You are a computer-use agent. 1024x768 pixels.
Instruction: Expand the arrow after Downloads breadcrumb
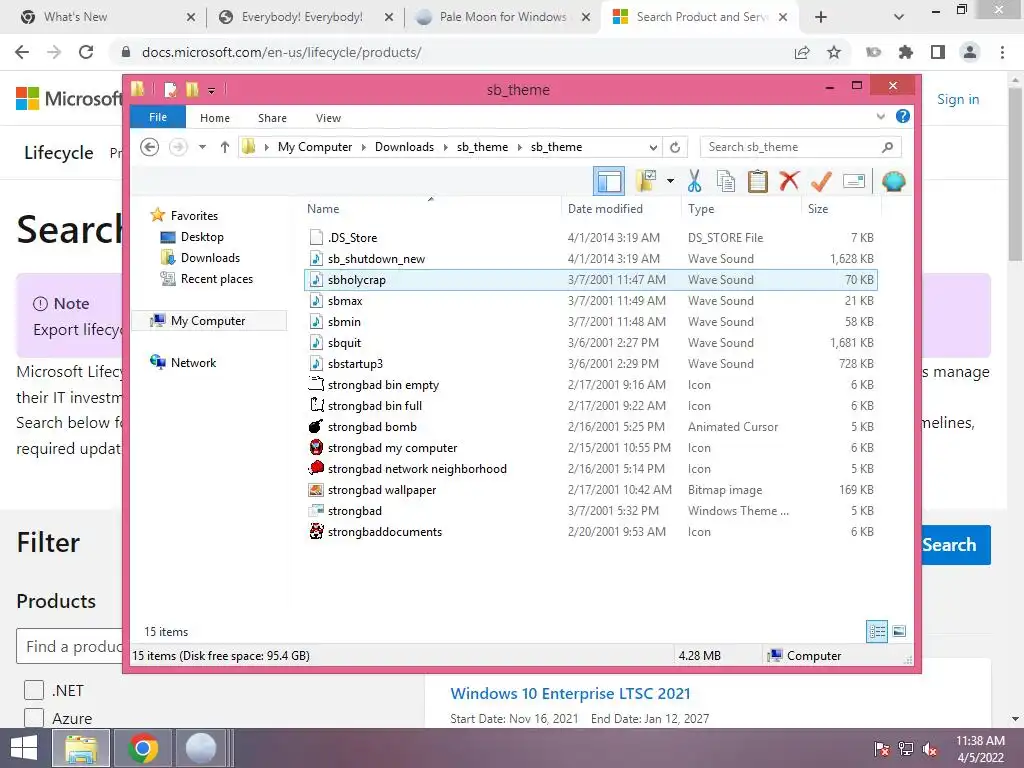pyautogui.click(x=445, y=147)
